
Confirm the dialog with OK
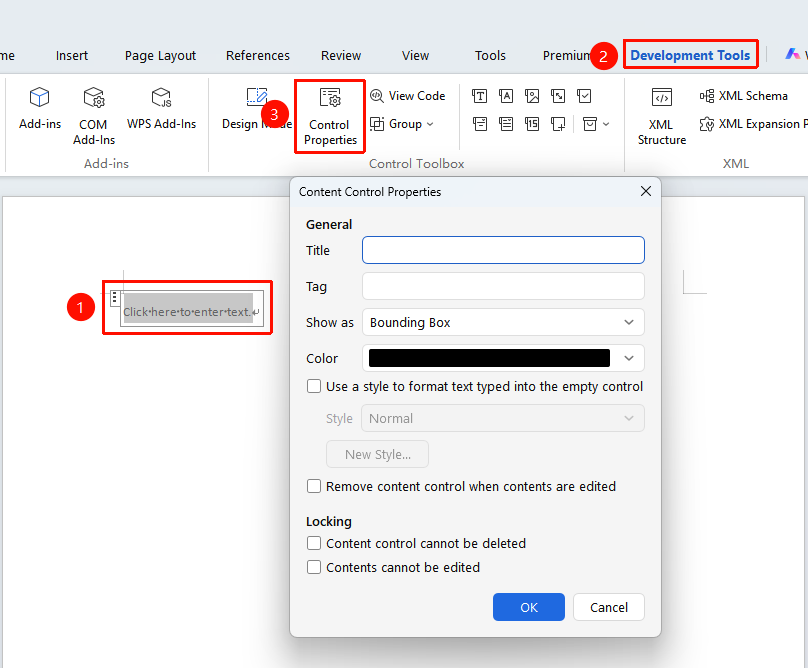tap(529, 607)
